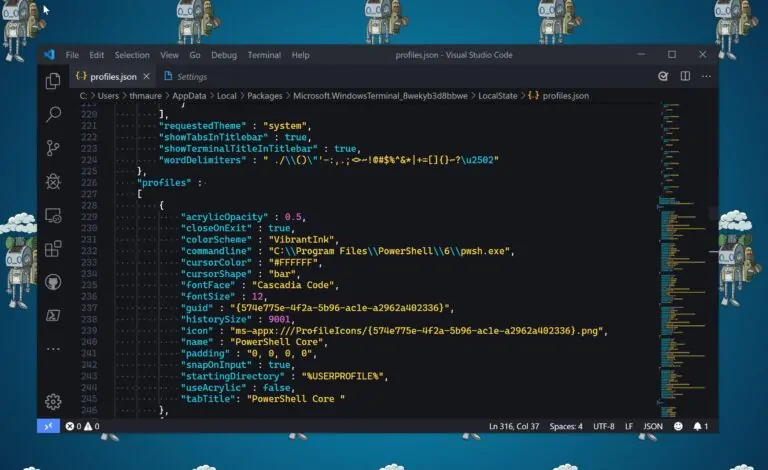Switch to the Settings tab
Viewport: 768px width, 470px height.
coord(185,76)
